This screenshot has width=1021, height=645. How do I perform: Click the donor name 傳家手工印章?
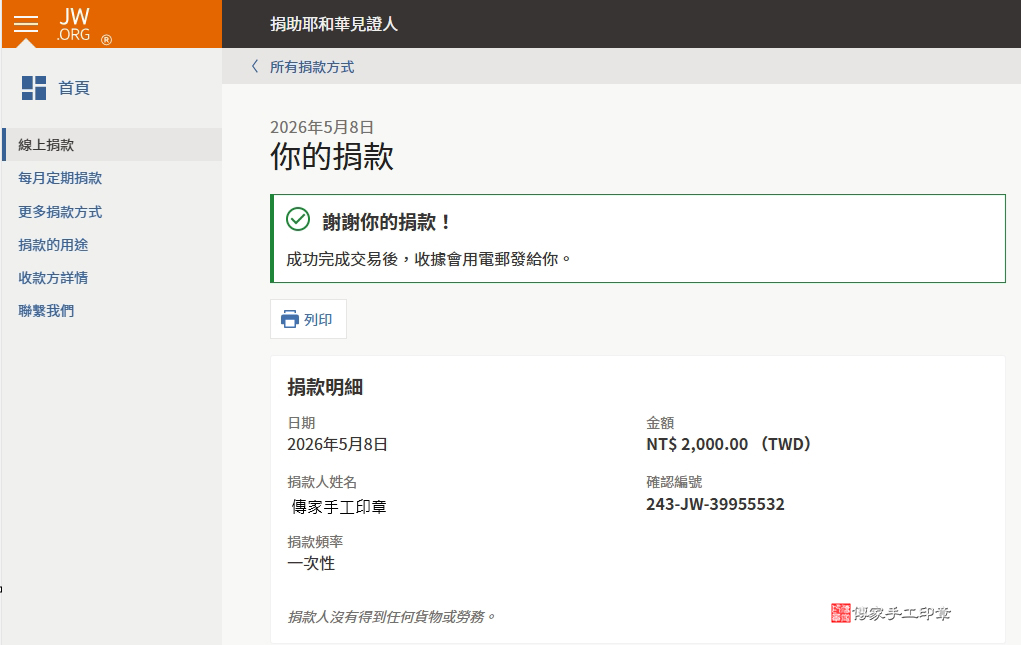click(339, 506)
